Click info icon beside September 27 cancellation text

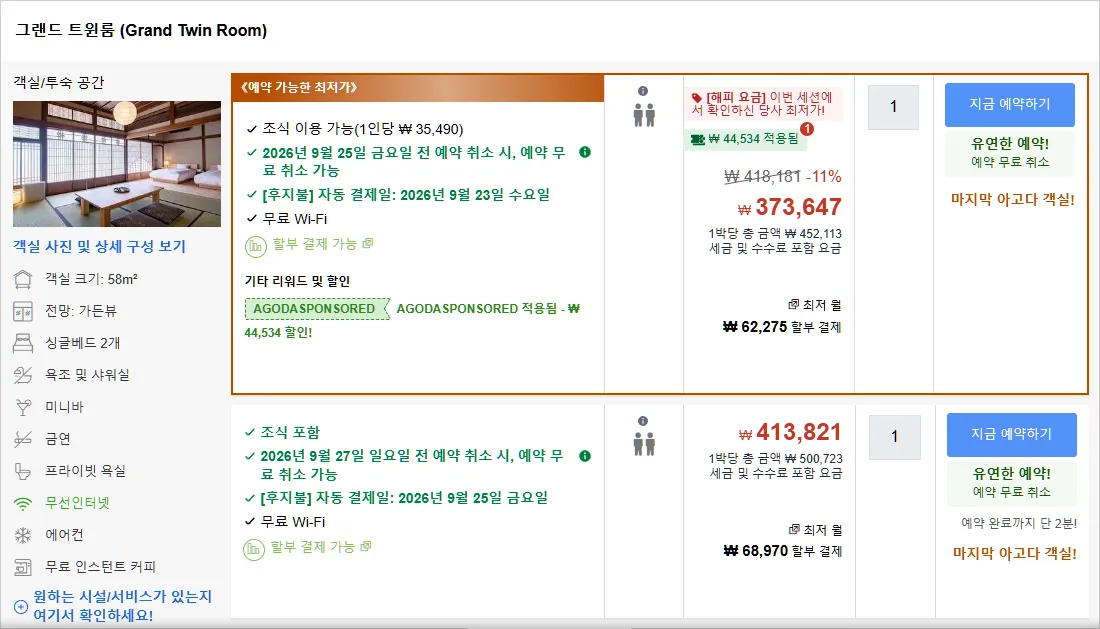pyautogui.click(x=584, y=456)
